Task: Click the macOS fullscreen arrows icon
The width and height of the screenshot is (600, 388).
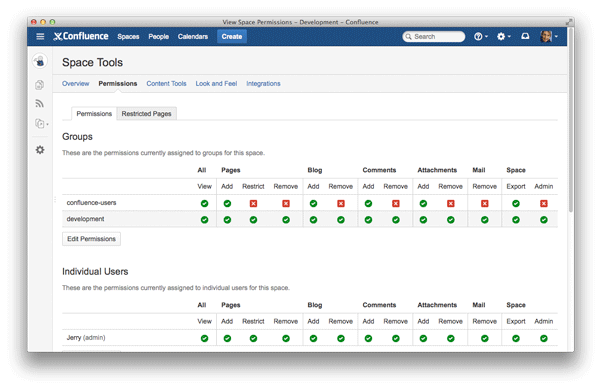Action: pos(569,22)
